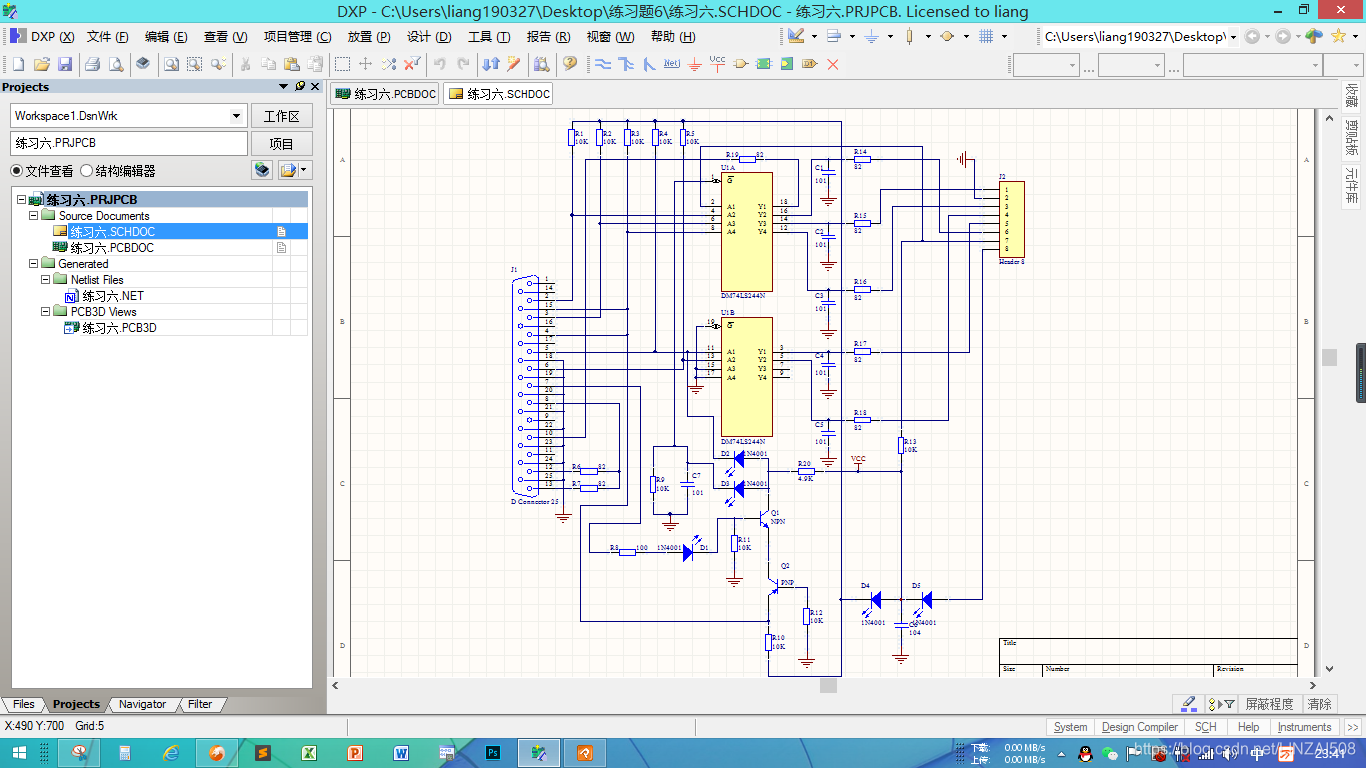Select 练习六.NET in the tree
The height and width of the screenshot is (768, 1366).
(112, 296)
